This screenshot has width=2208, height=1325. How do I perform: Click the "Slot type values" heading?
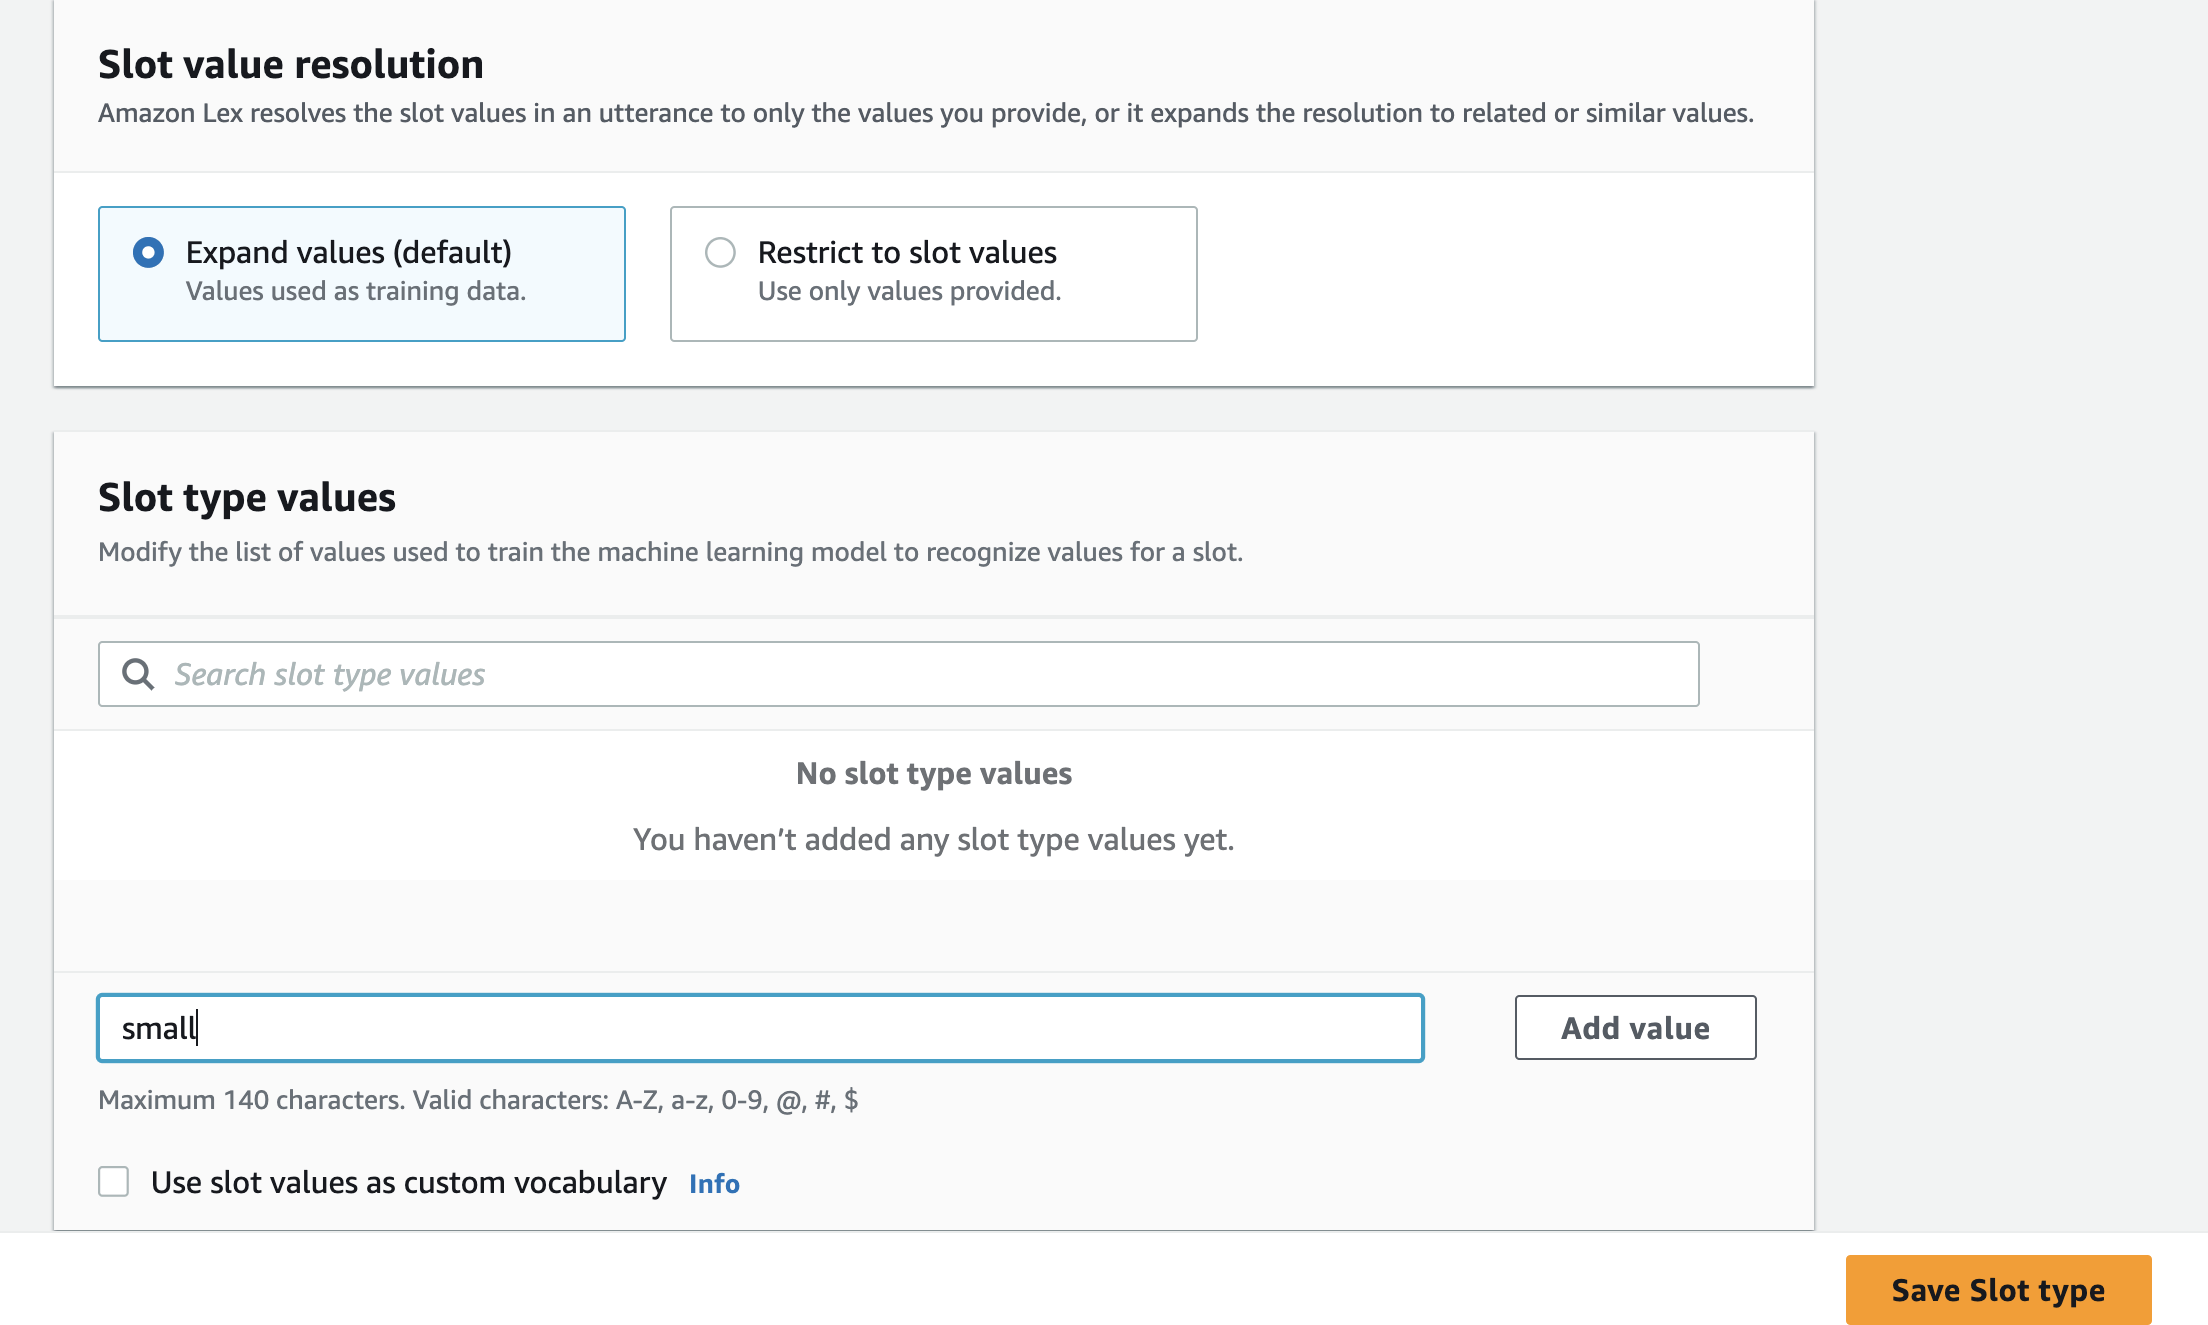coord(247,497)
